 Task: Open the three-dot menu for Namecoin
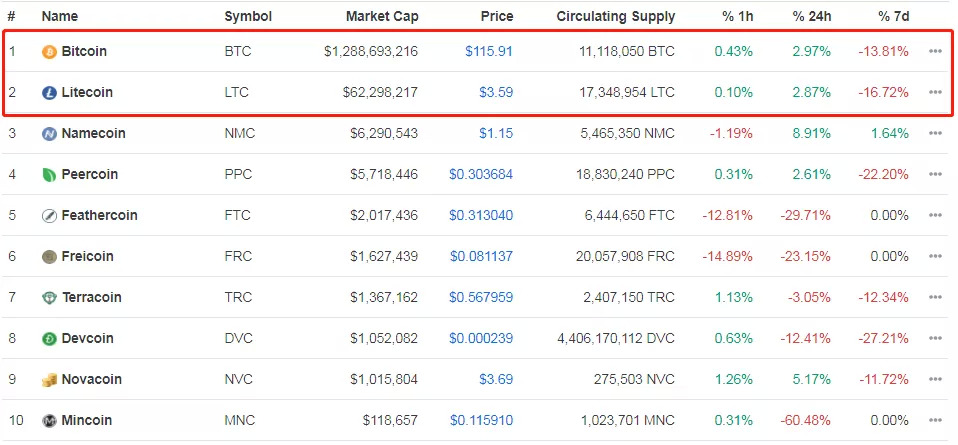[x=935, y=134]
